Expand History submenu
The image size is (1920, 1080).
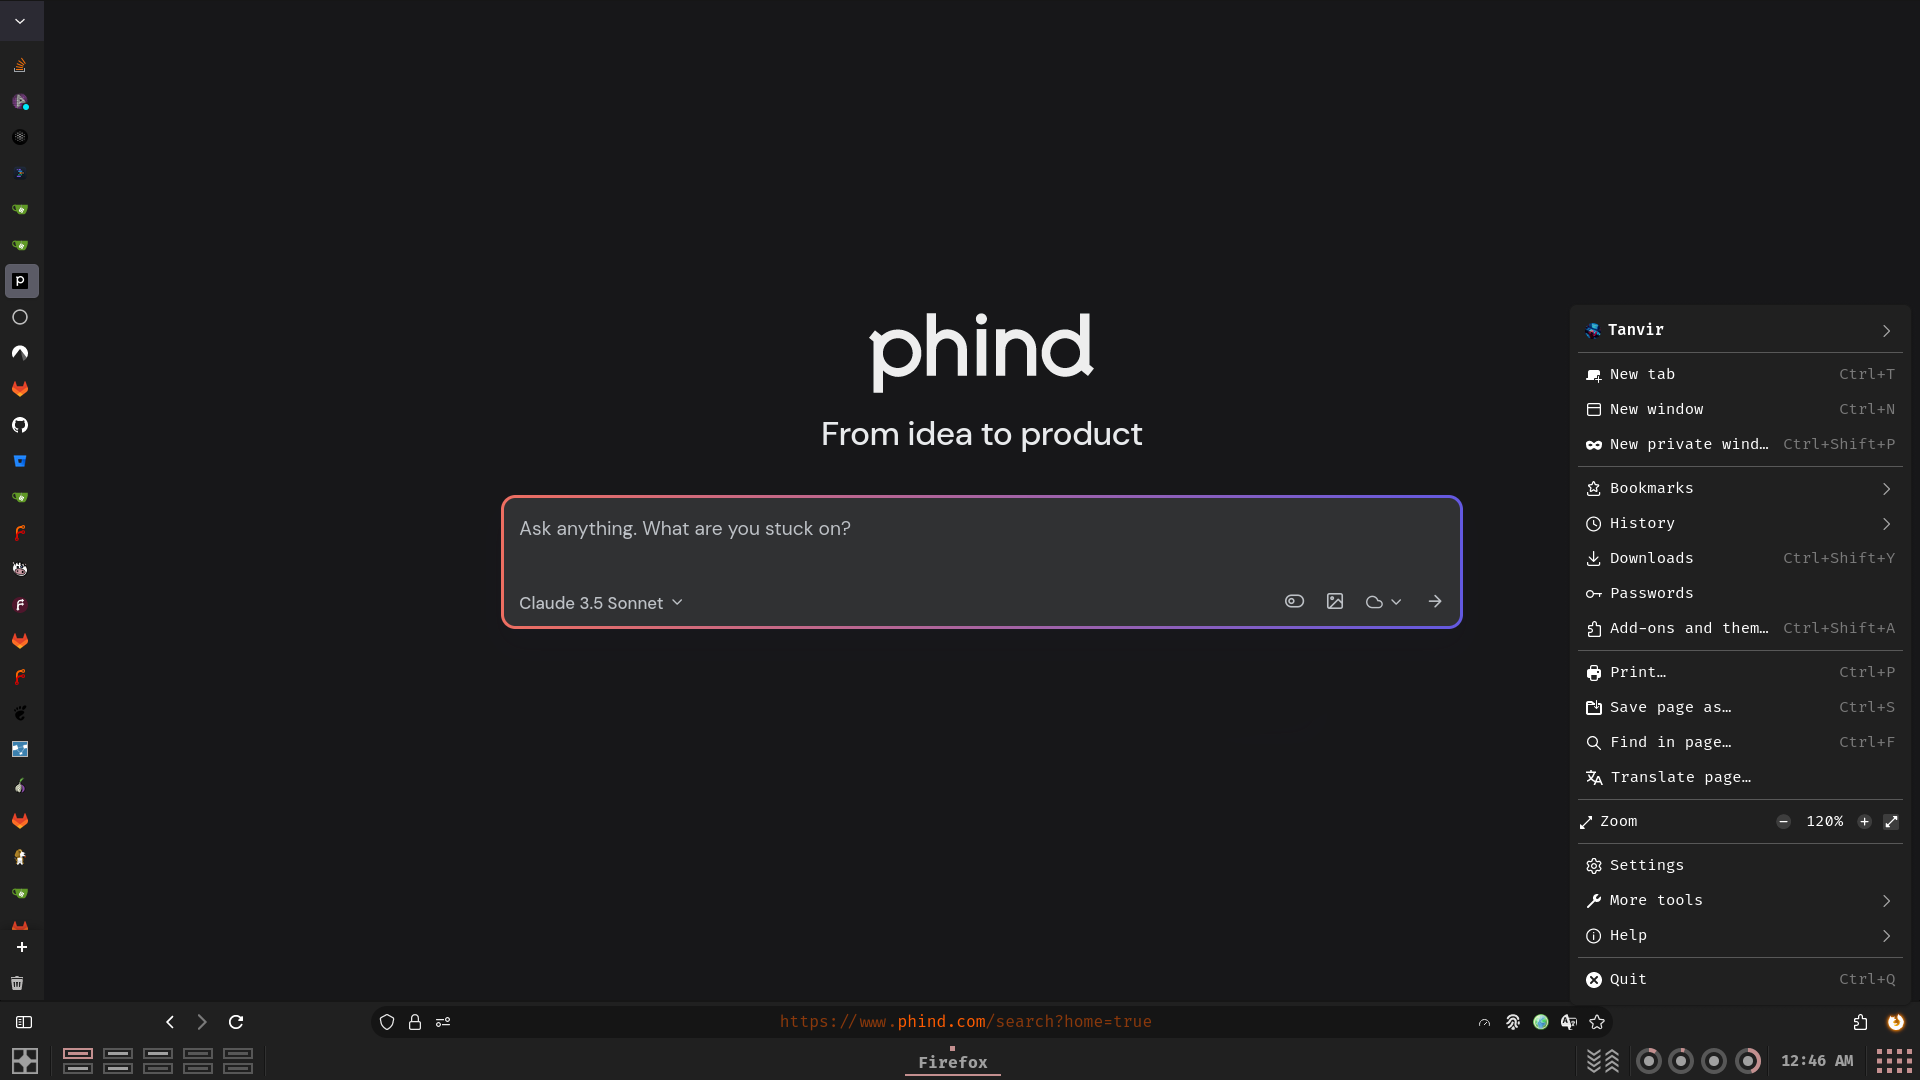[x=1886, y=522]
